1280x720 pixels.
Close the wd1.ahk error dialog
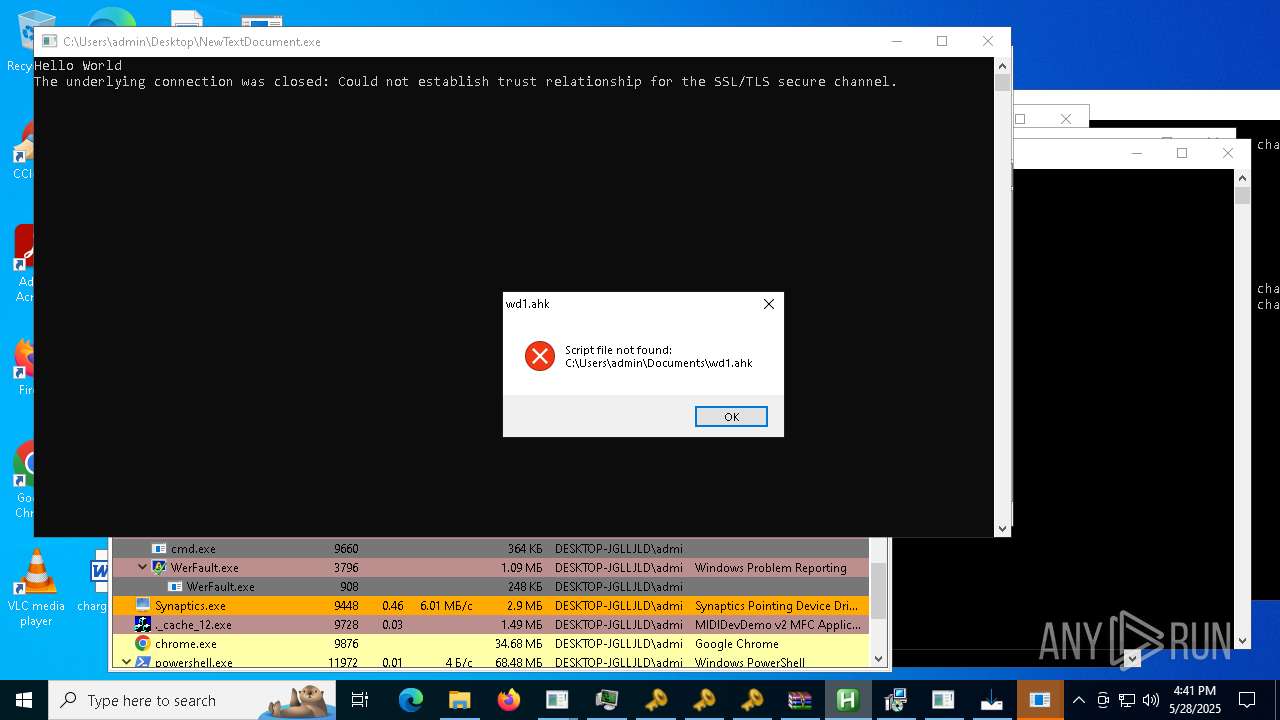pos(769,304)
